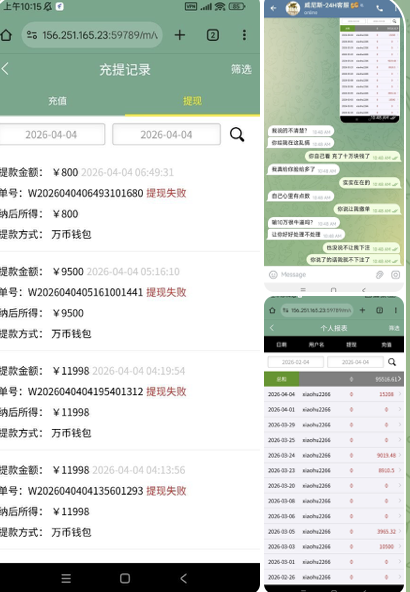The width and height of the screenshot is (410, 592).
Task: Expand the totals row showing 95516.61
Action: click(334, 379)
